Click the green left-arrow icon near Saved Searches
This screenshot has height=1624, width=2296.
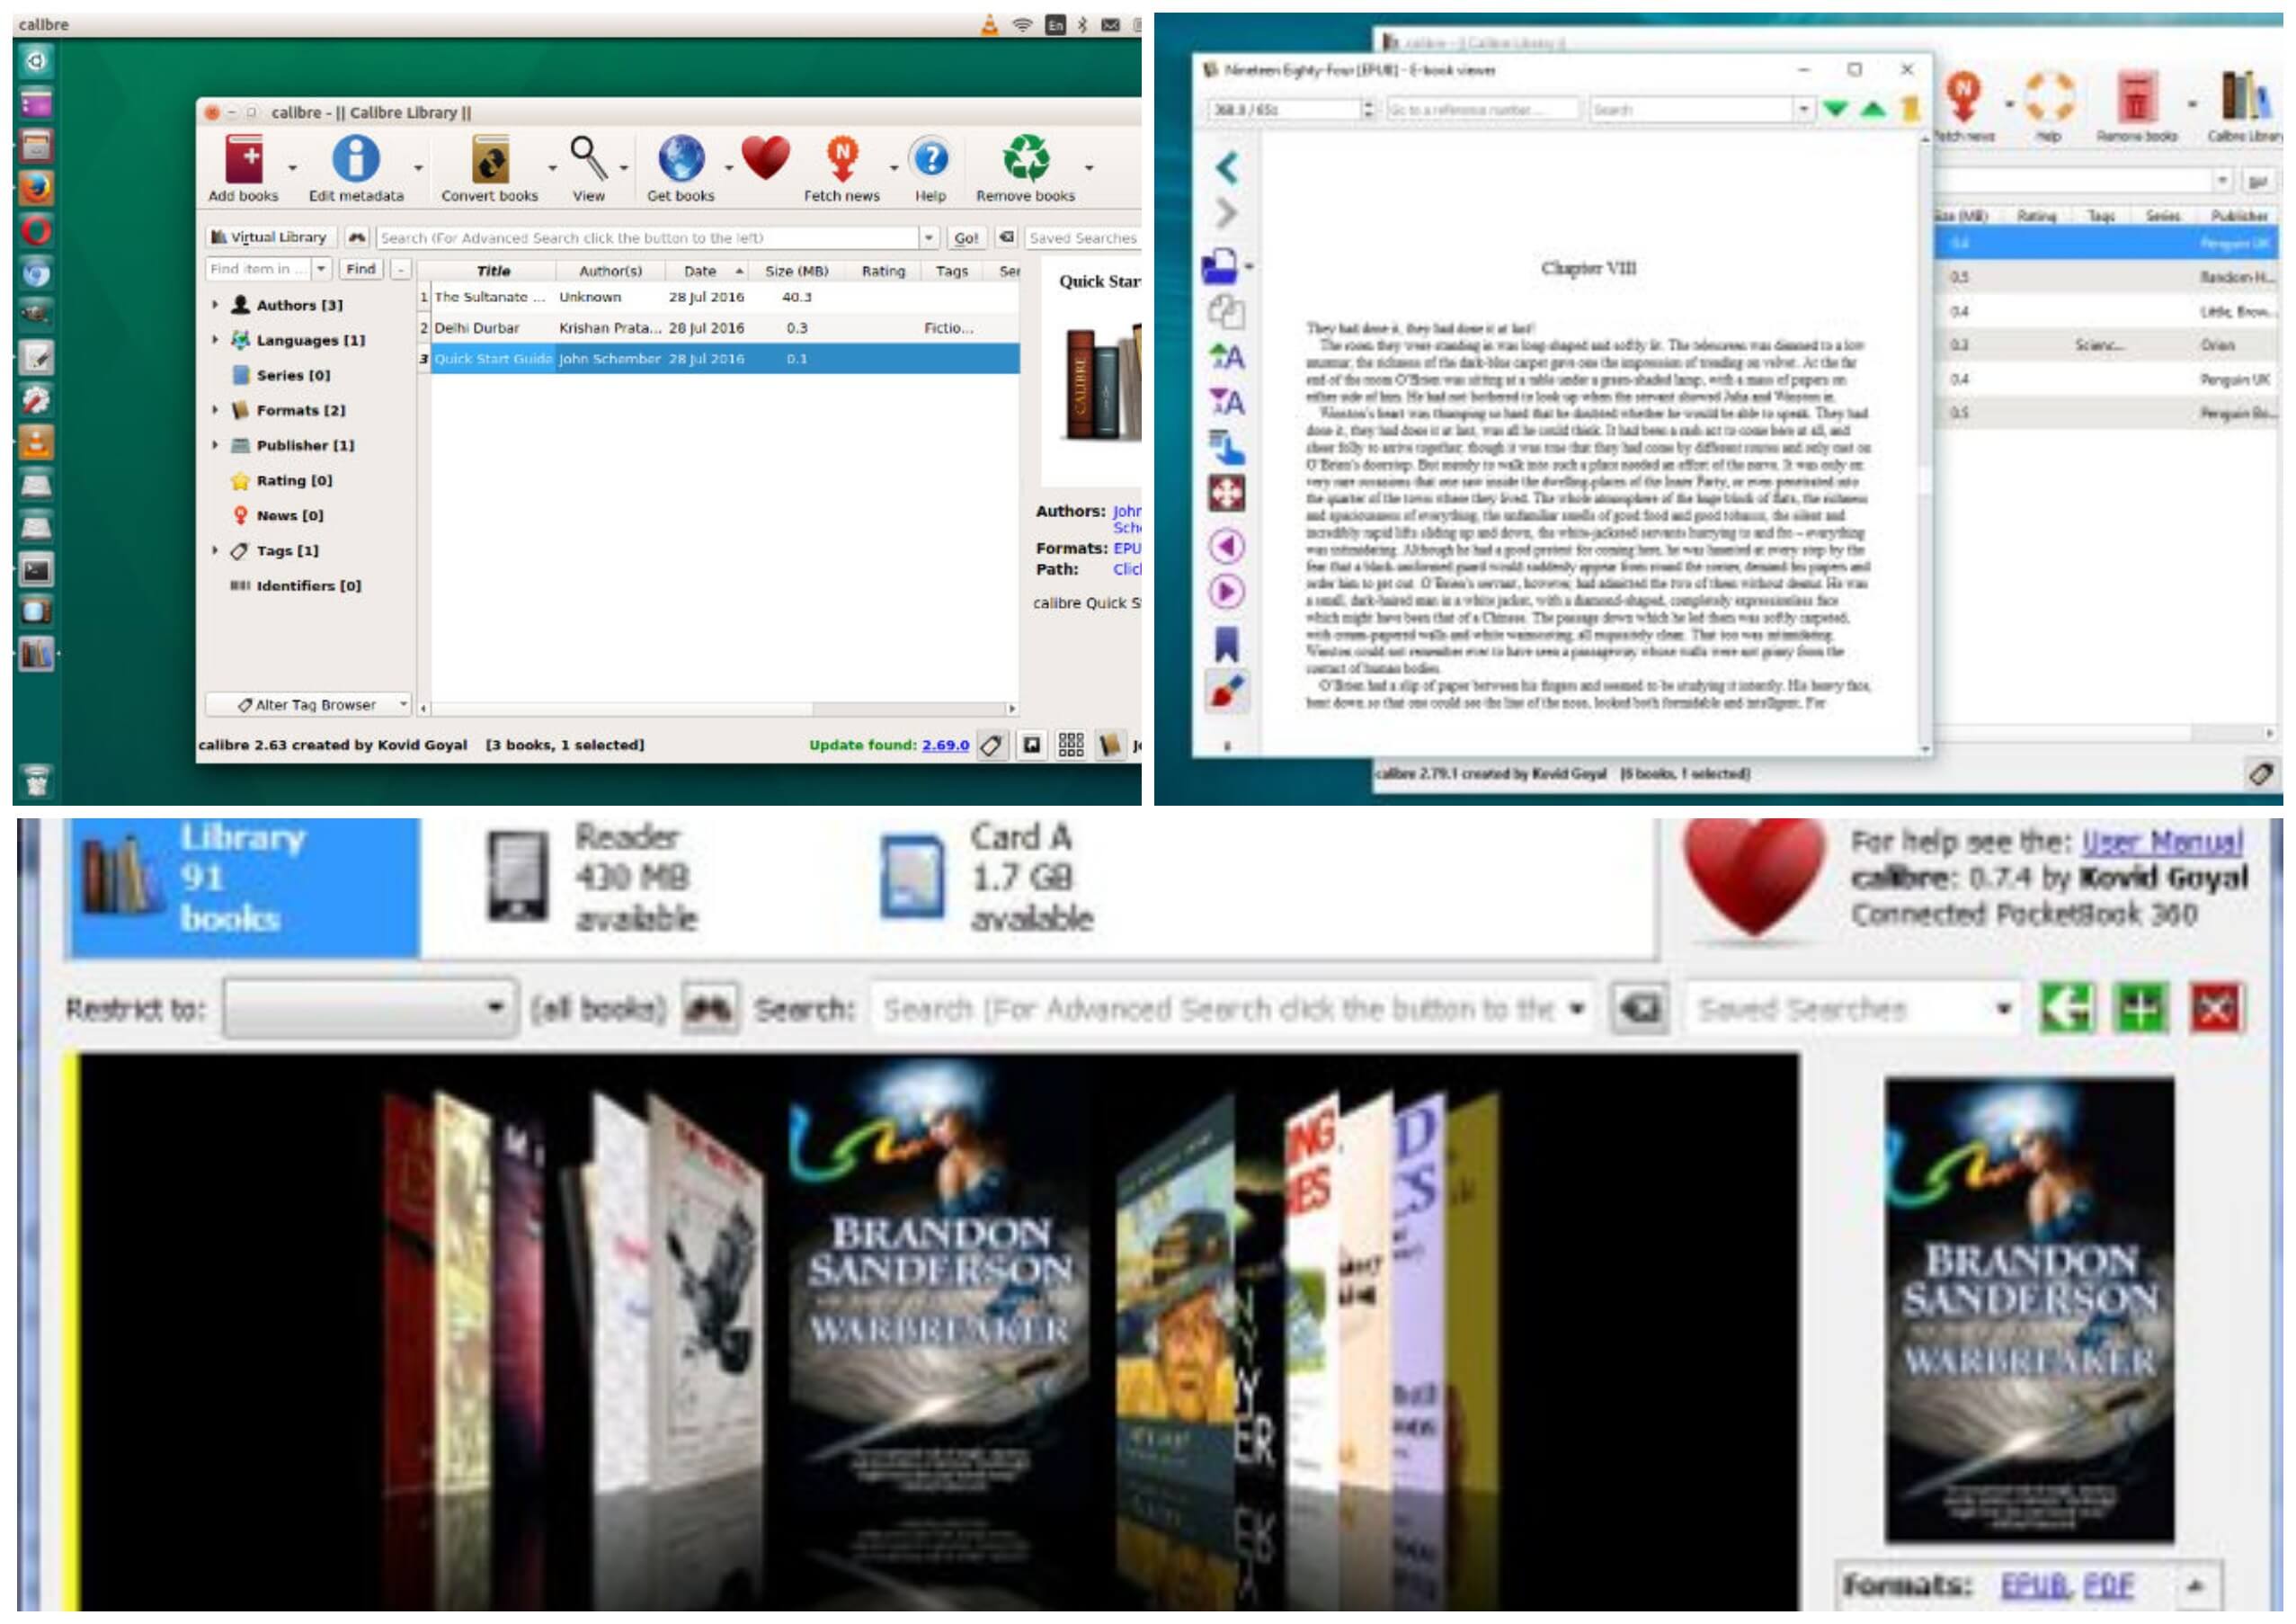tap(2066, 1007)
